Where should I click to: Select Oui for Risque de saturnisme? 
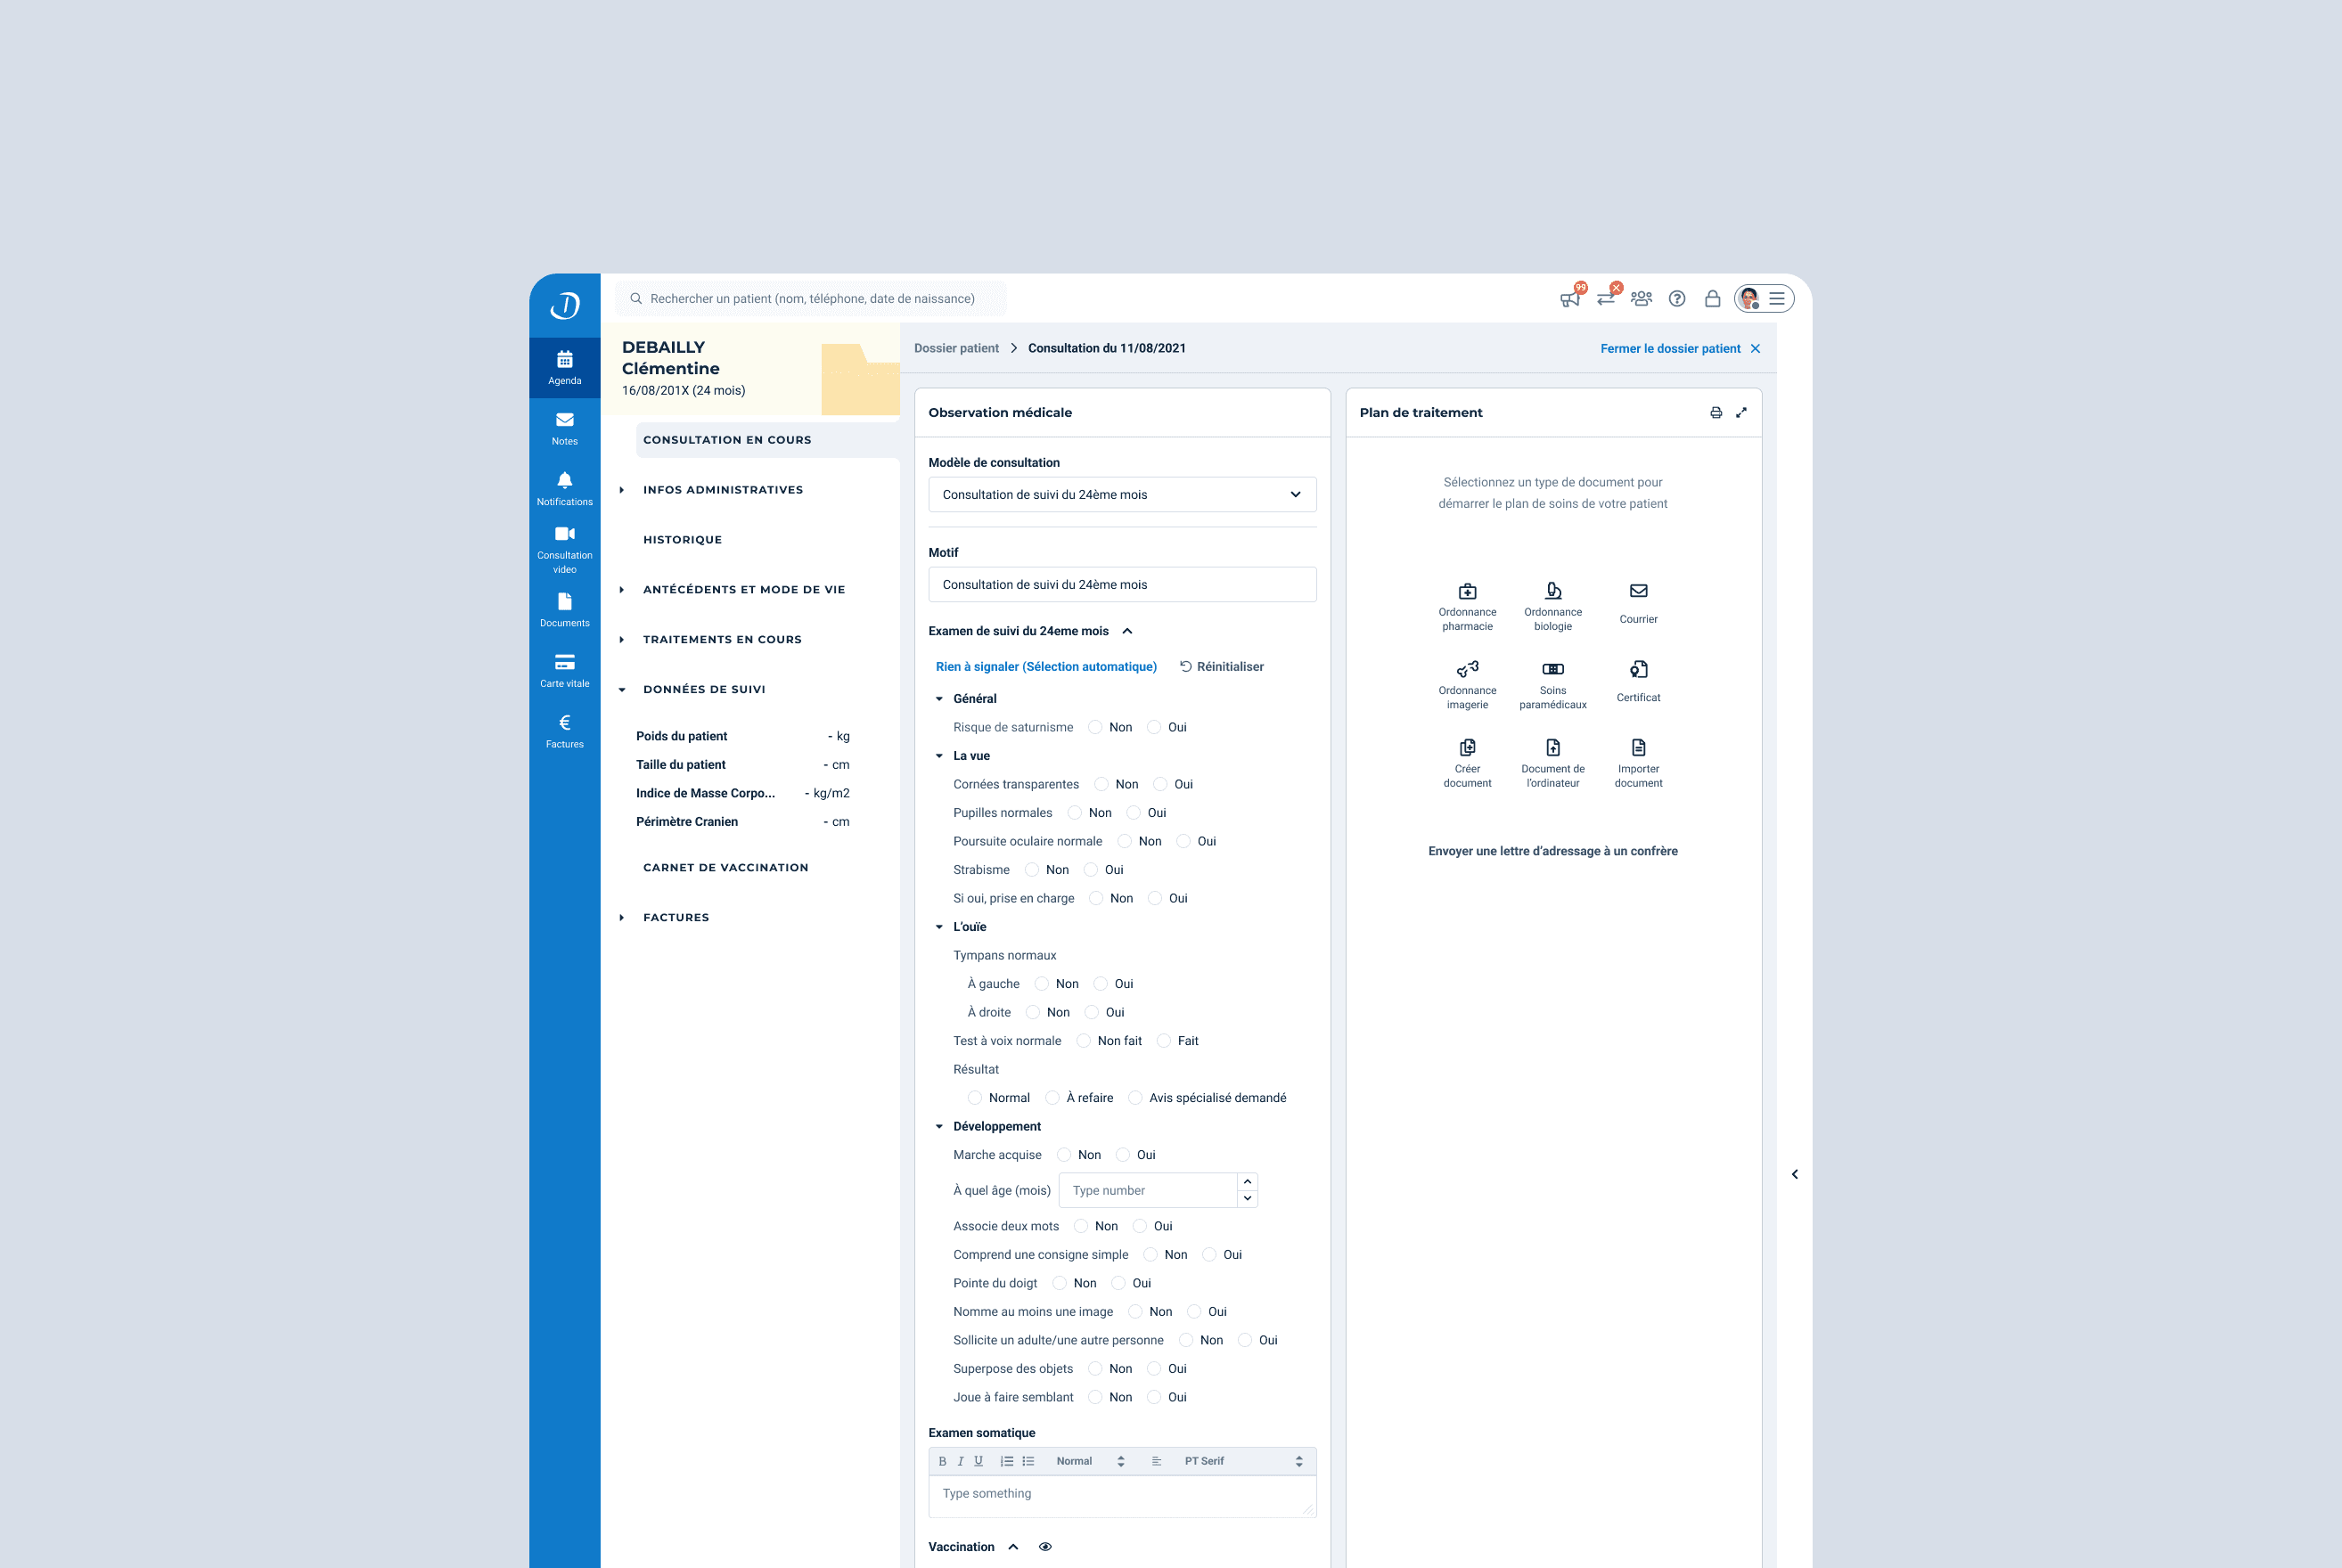point(1154,728)
